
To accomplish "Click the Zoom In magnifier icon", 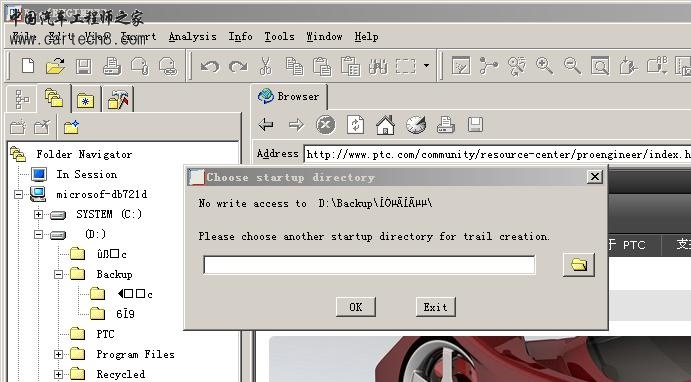I will coord(544,66).
